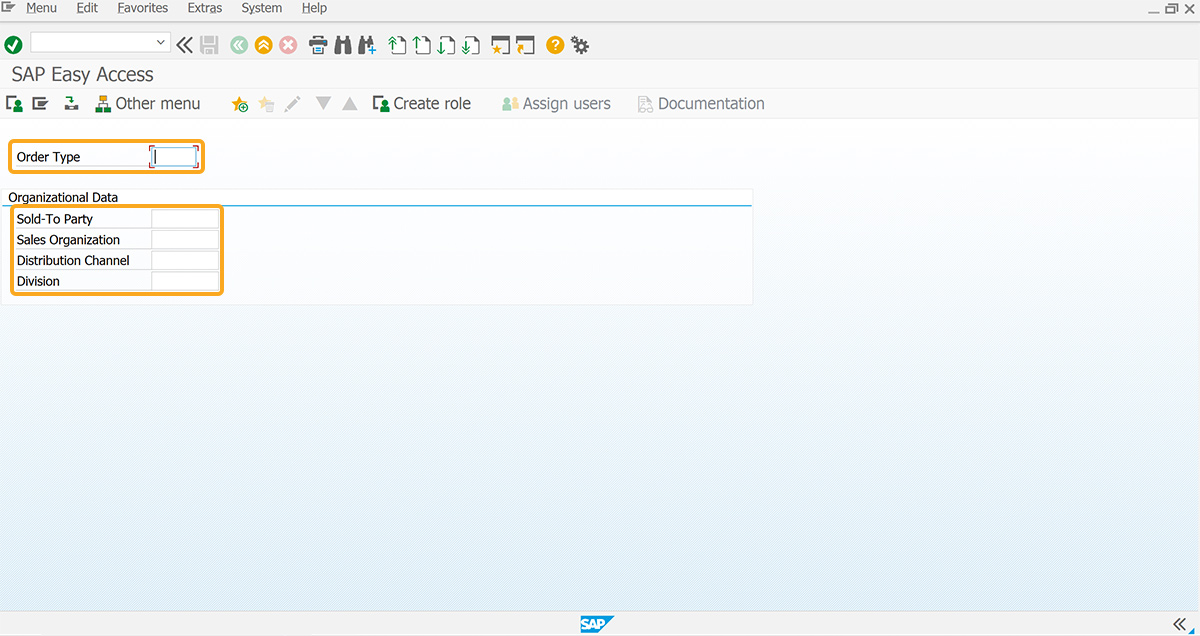This screenshot has width=1200, height=636.
Task: Click the Division label
Action: [38, 281]
